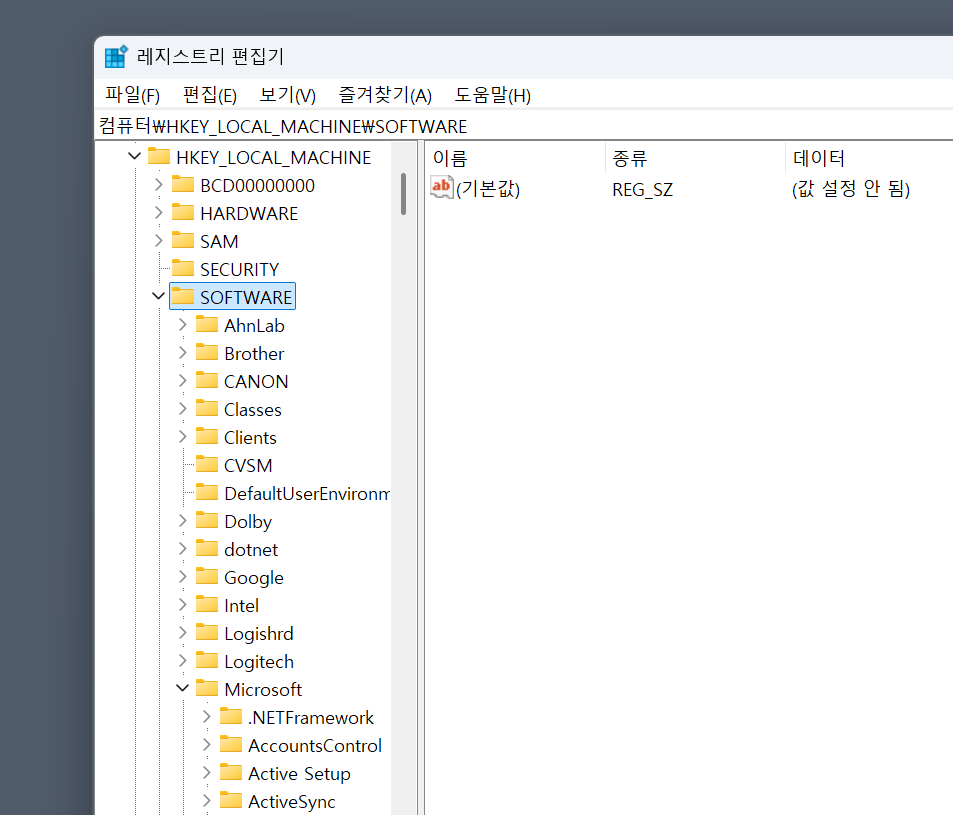
Task: Click the CANON folder icon
Action: (207, 380)
